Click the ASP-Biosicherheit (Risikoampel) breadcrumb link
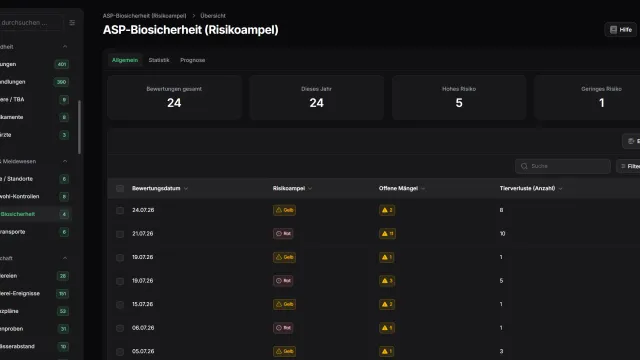The image size is (640, 360). click(x=144, y=16)
